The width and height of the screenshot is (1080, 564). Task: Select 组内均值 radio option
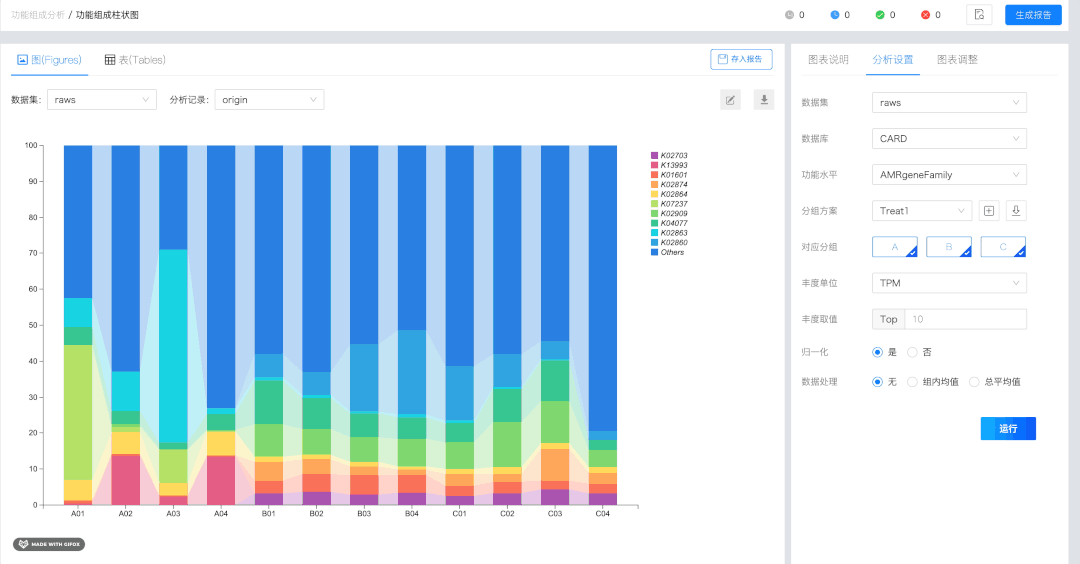pos(912,382)
